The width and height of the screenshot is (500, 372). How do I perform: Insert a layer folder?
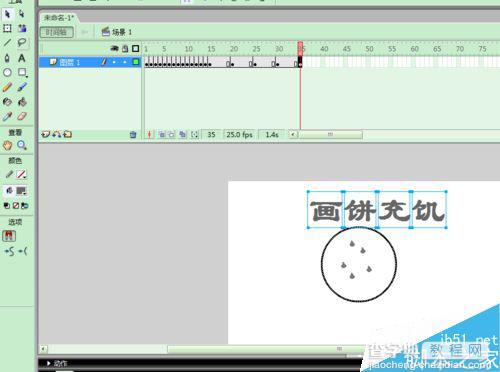tap(67, 134)
